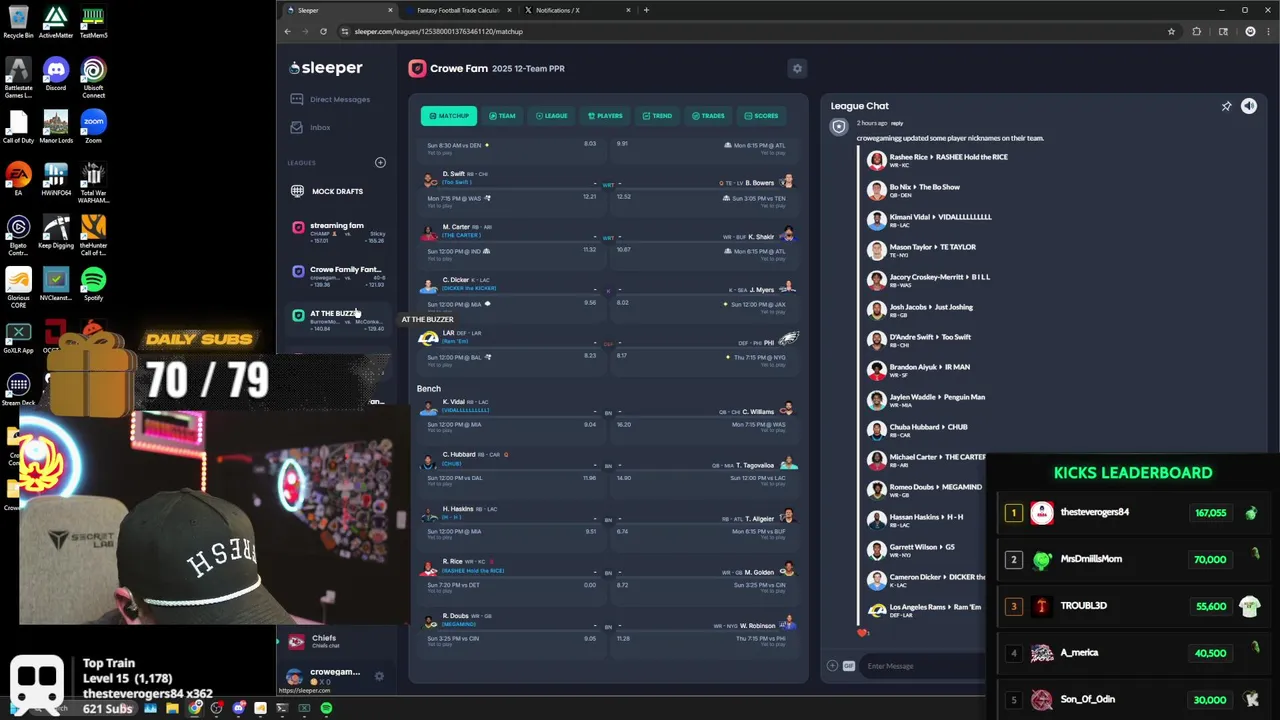
Task: Mute League Chat with speaker icon
Action: coord(1249,106)
